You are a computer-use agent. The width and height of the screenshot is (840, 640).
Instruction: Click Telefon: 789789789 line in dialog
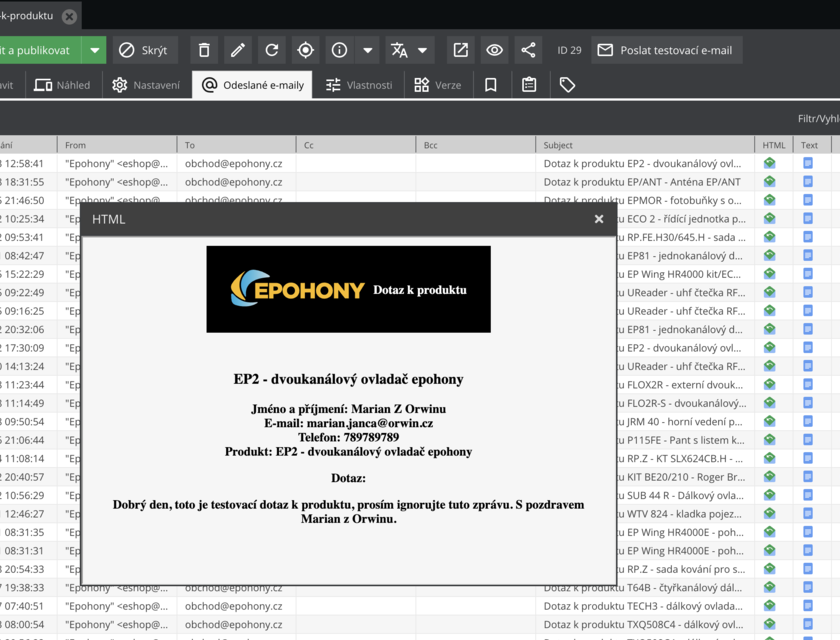pos(348,438)
